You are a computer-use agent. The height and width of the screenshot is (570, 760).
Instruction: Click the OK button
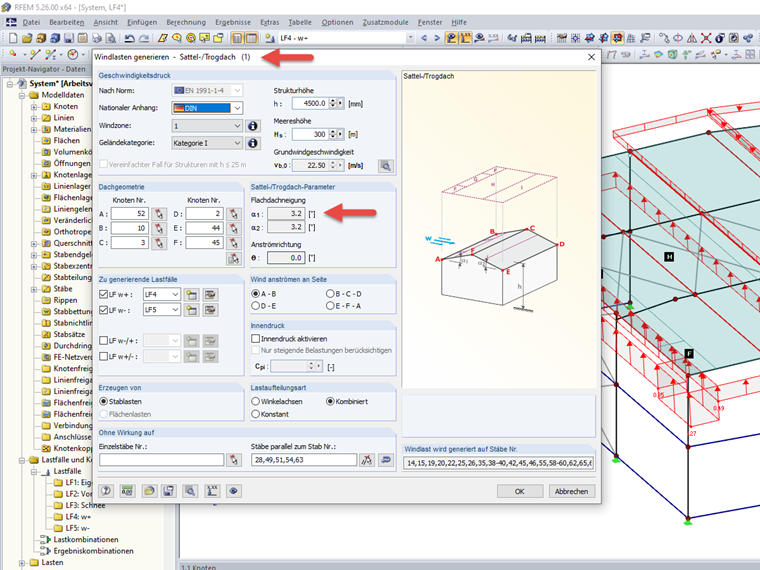(x=520, y=491)
